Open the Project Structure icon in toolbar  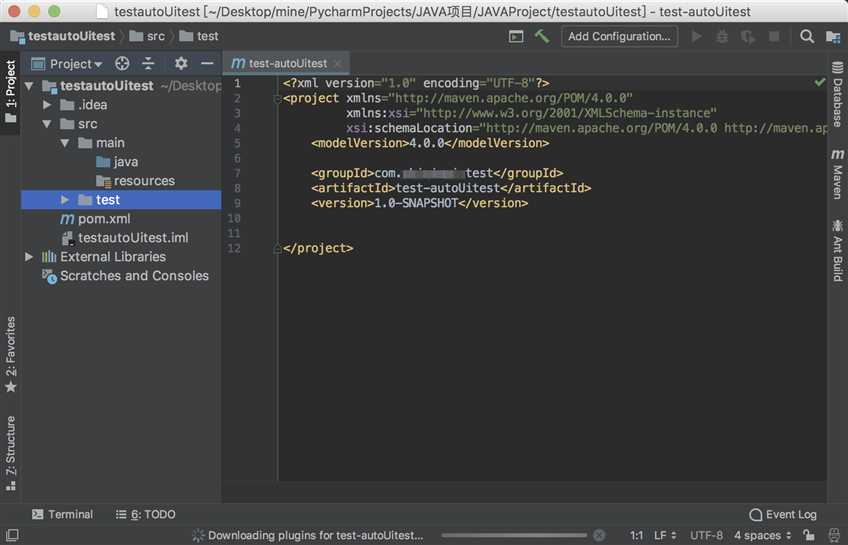tap(833, 36)
